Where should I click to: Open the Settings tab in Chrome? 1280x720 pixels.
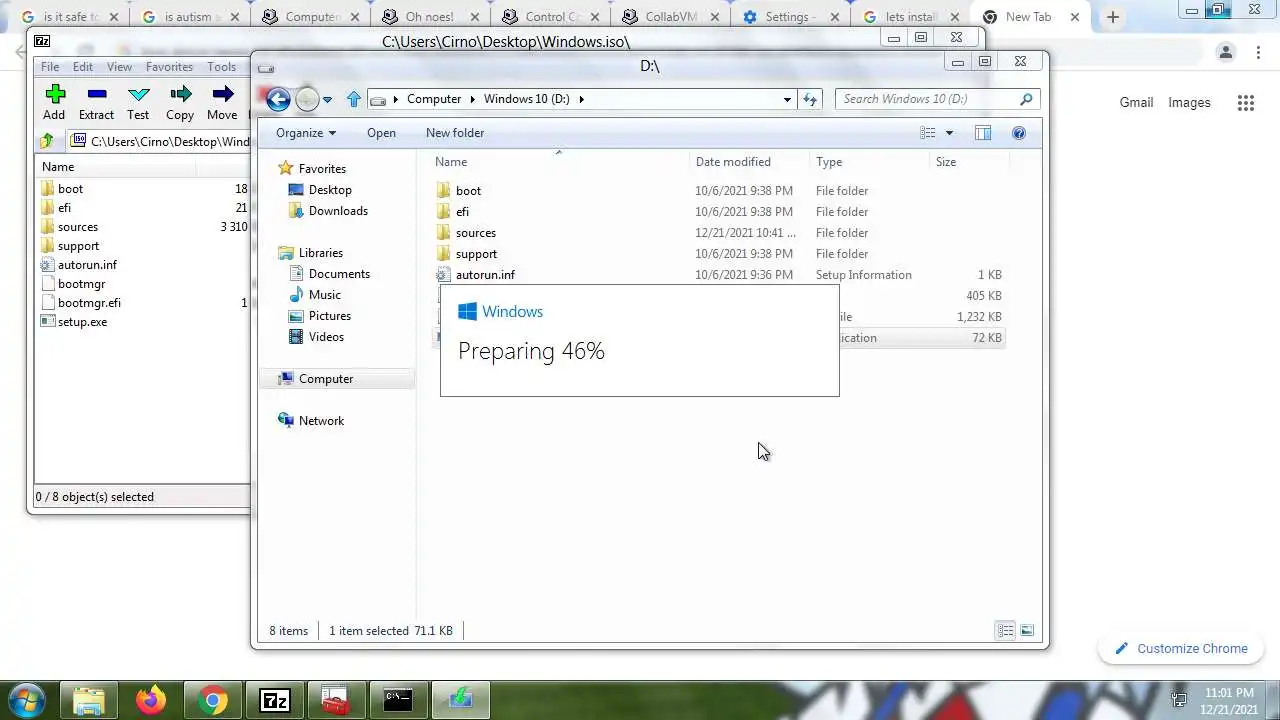point(788,17)
